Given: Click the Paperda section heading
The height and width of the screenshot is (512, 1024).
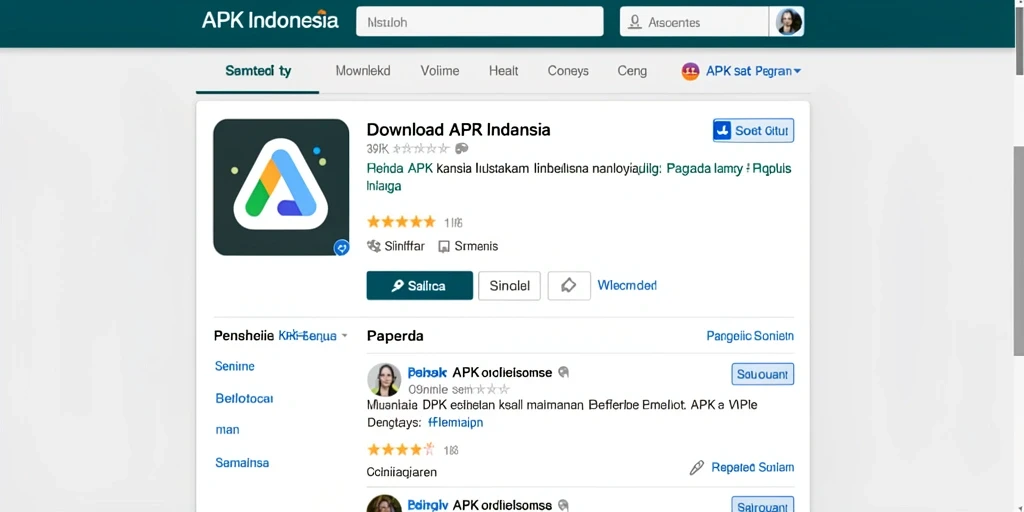Looking at the screenshot, I should click(x=395, y=336).
